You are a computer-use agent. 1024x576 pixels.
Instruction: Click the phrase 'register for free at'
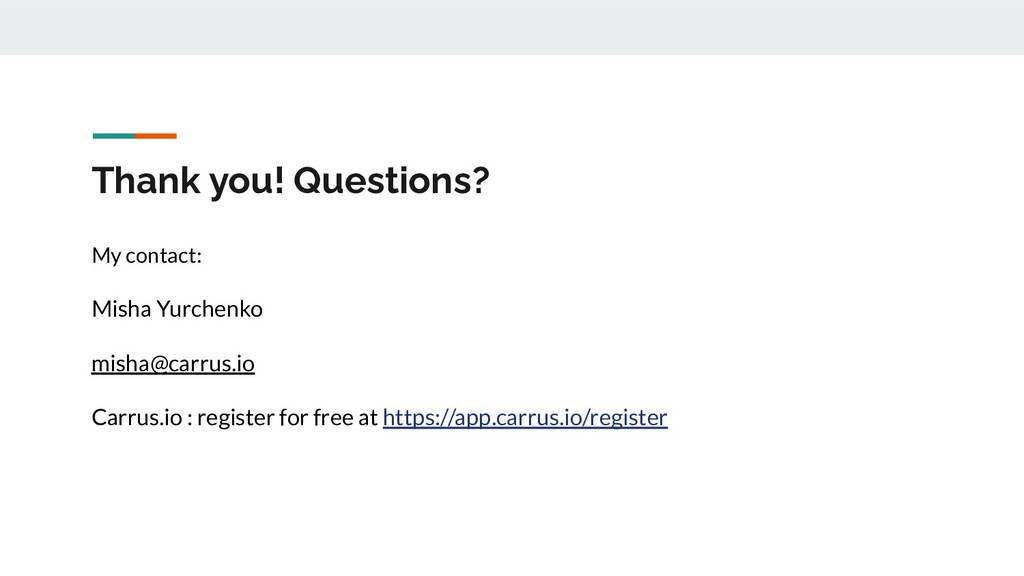click(x=287, y=417)
